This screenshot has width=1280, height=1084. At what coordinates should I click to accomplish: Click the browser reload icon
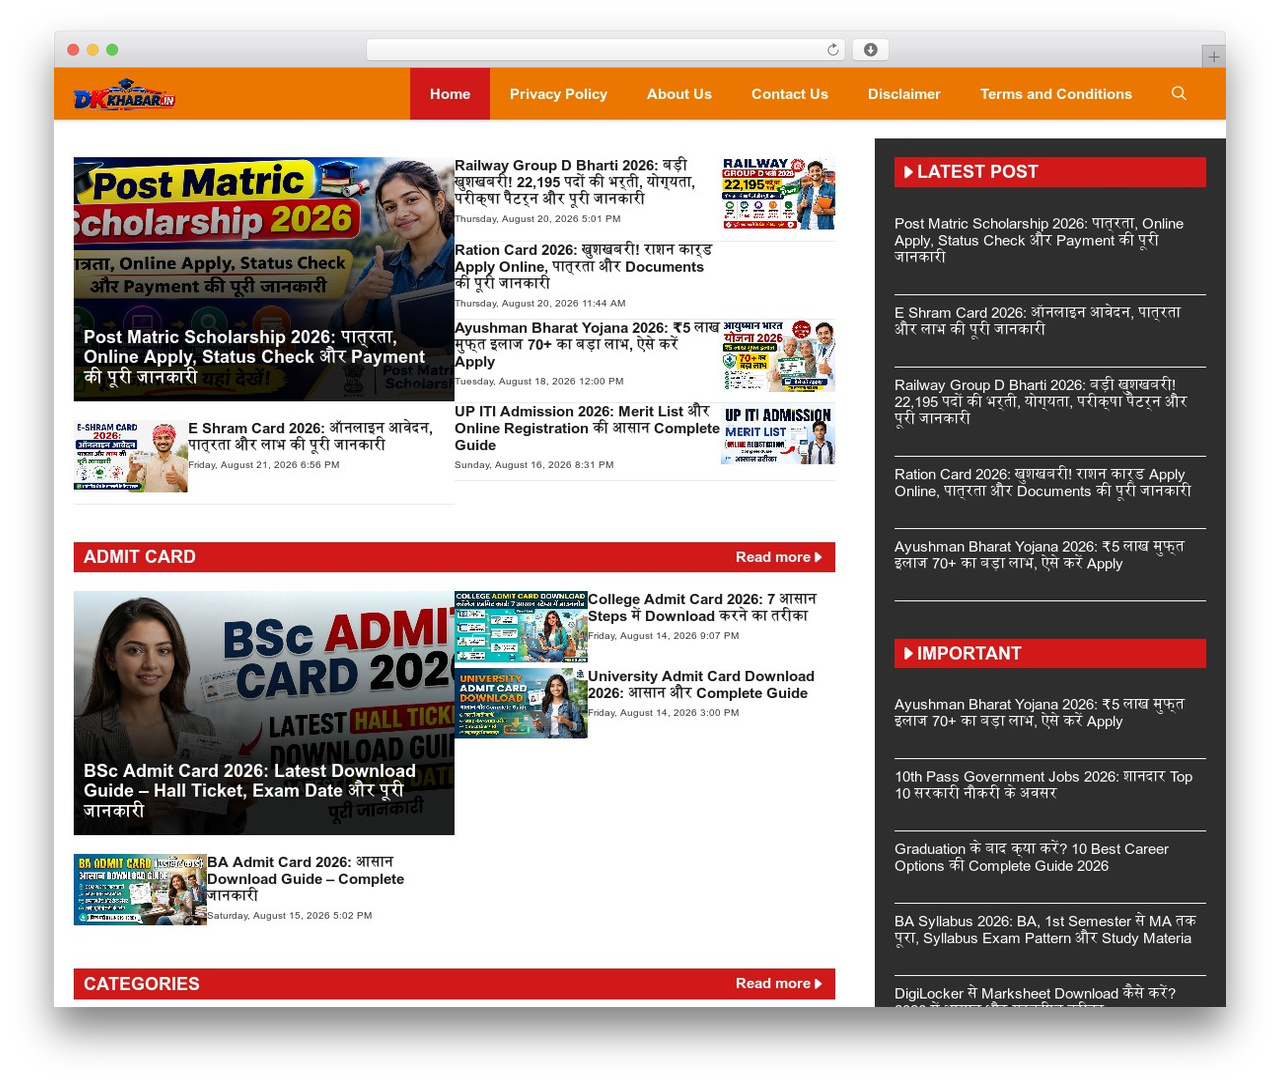[x=833, y=50]
